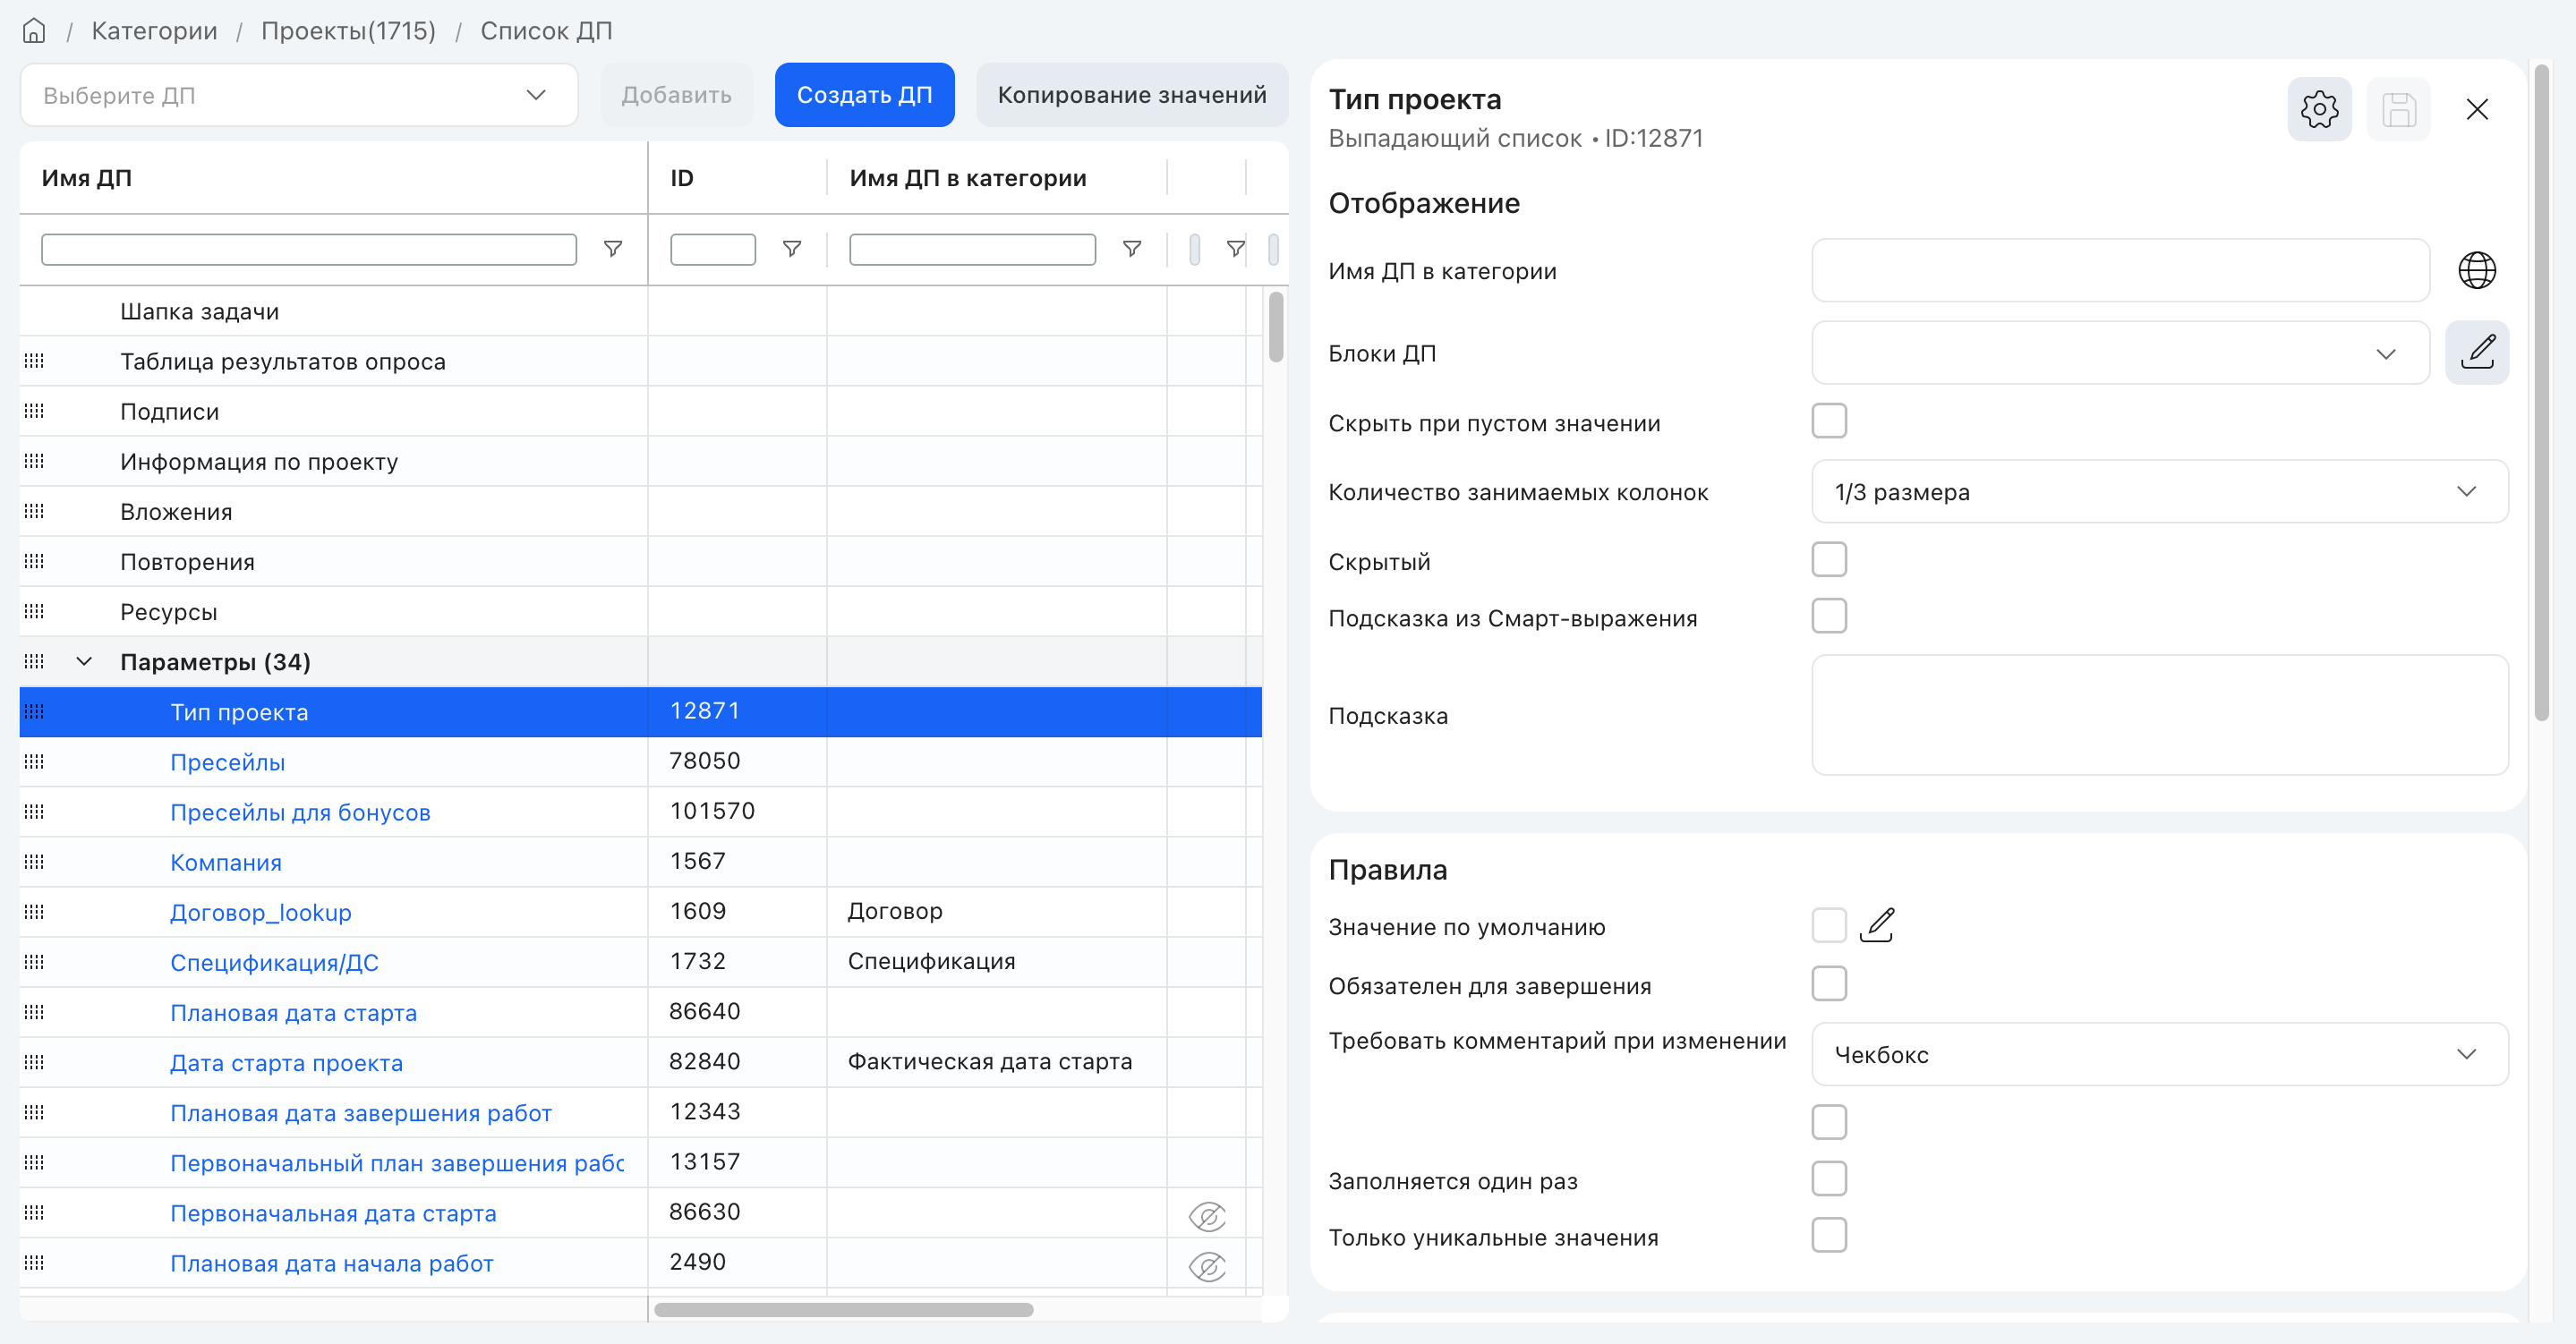Open the Выберите ДП dropdown
2576x1344 pixels.
click(x=299, y=95)
